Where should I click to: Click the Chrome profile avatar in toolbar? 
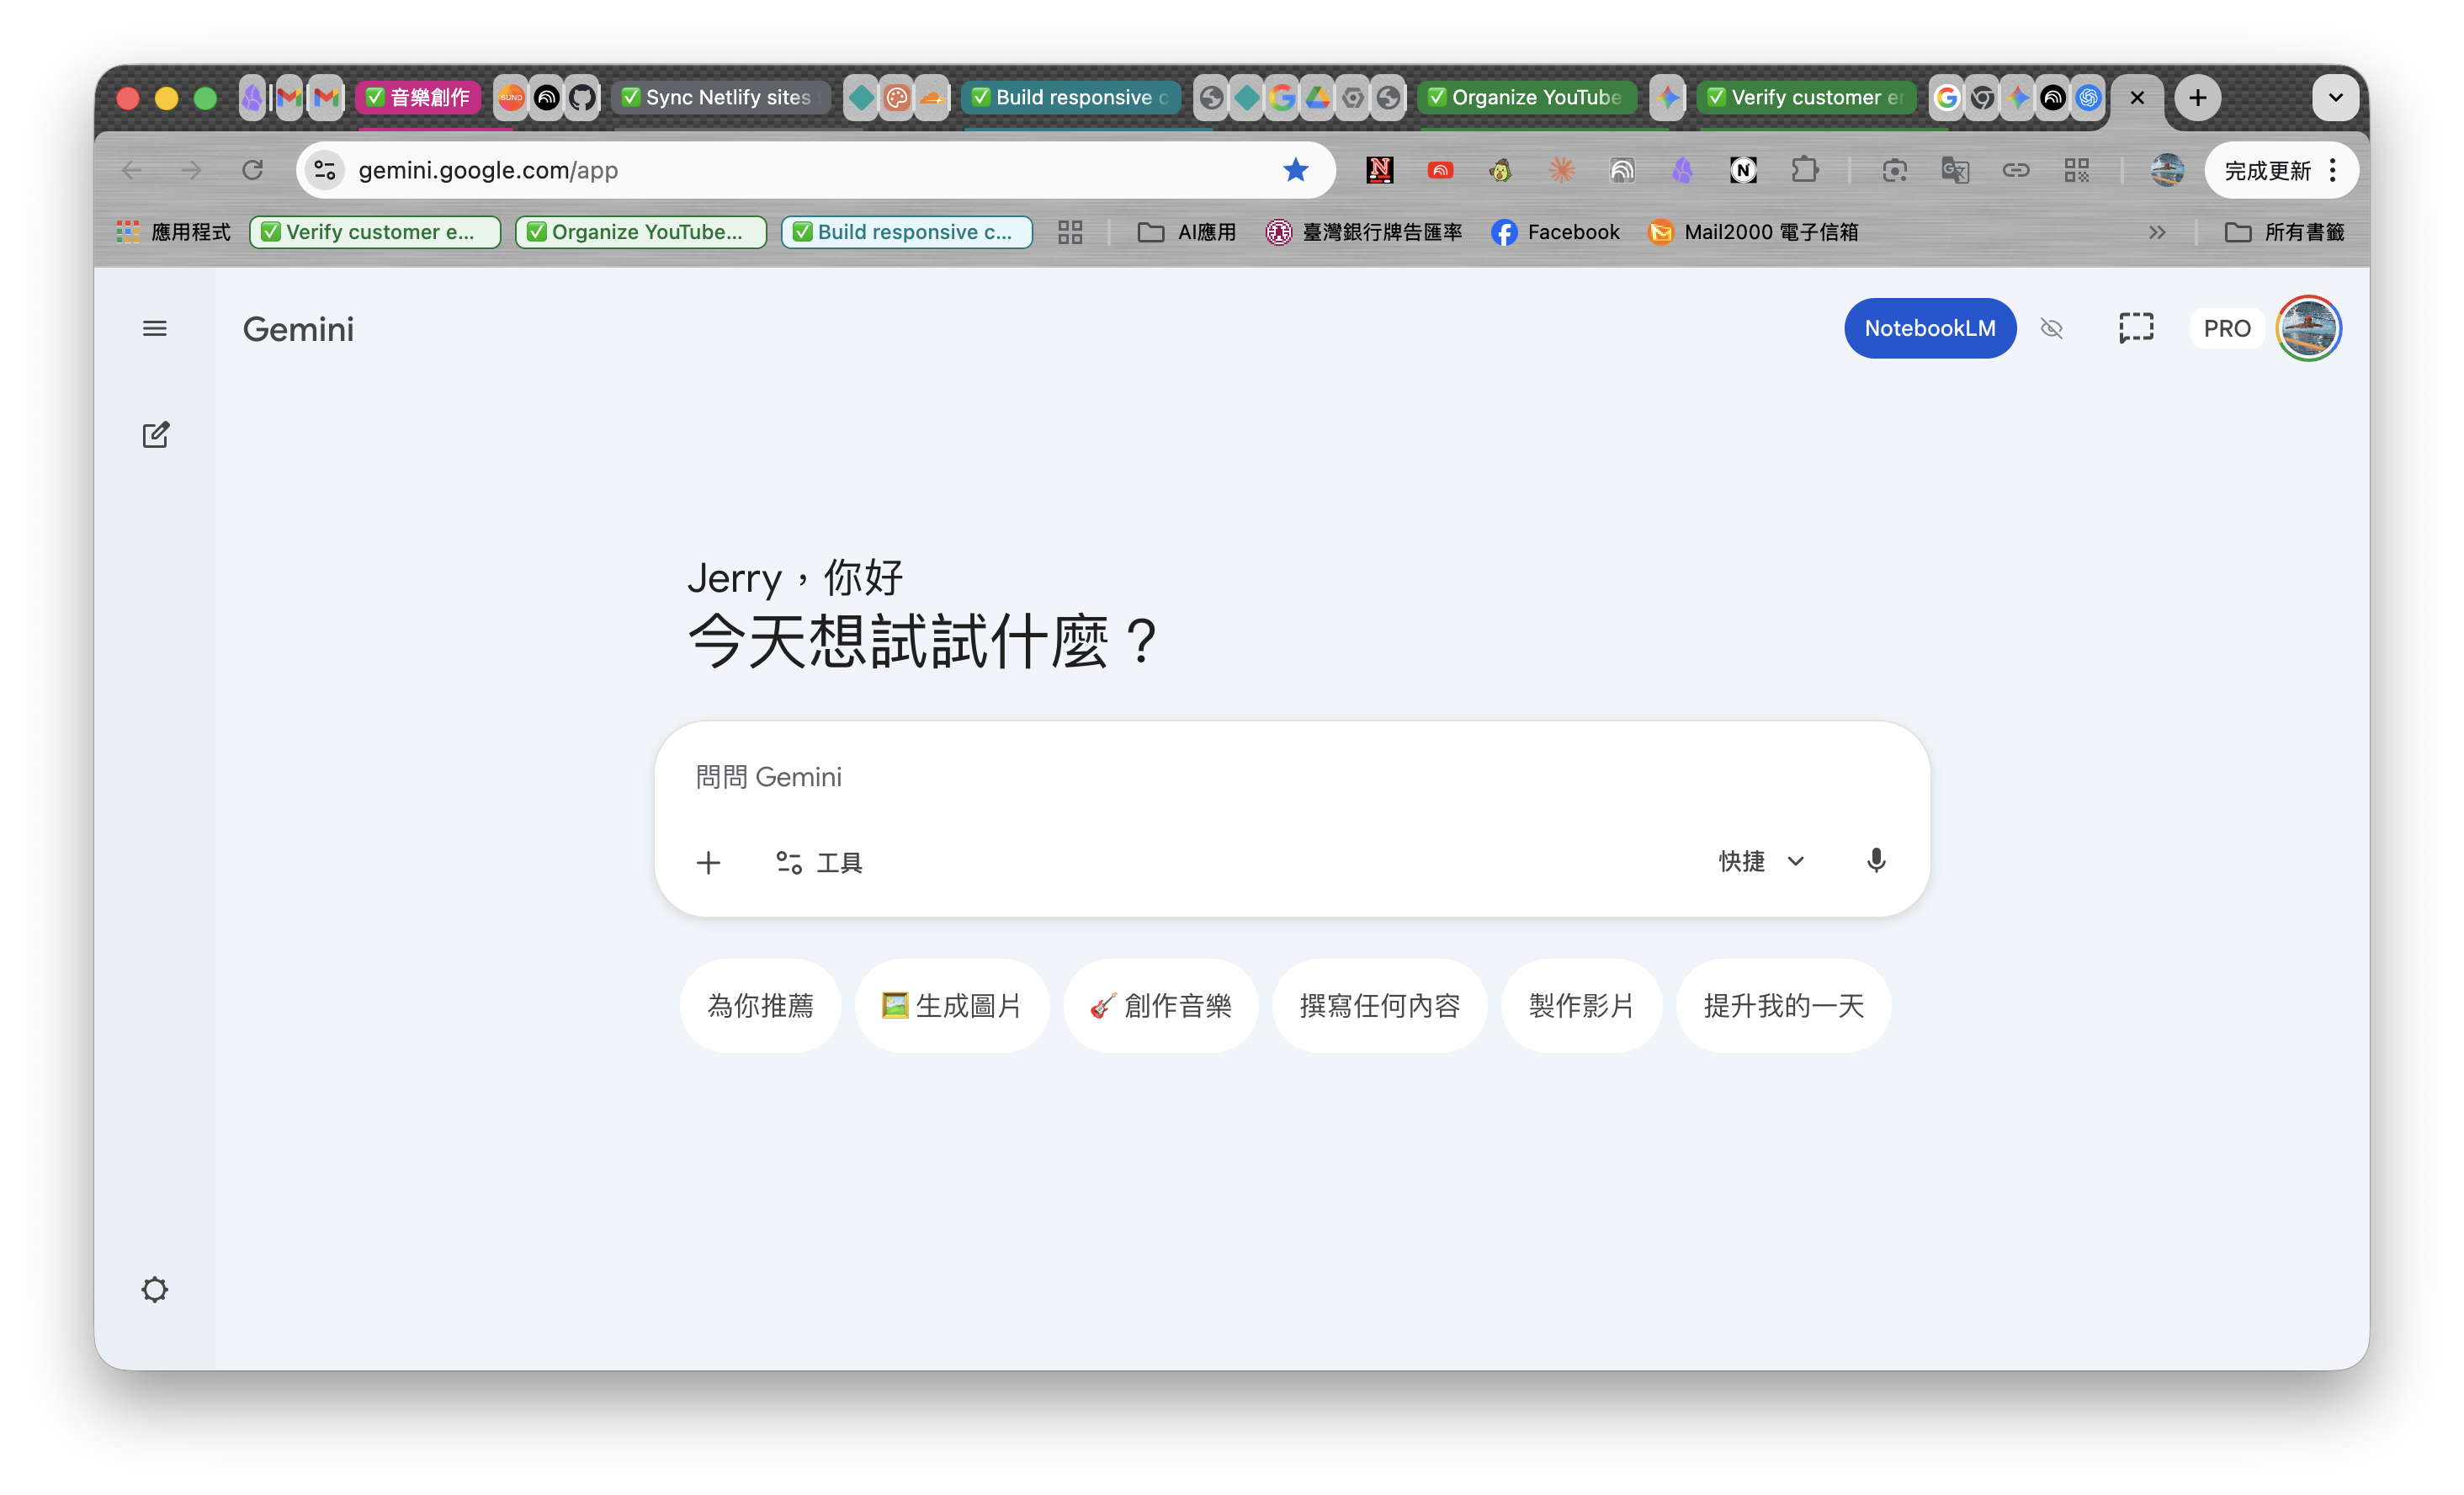point(2167,170)
